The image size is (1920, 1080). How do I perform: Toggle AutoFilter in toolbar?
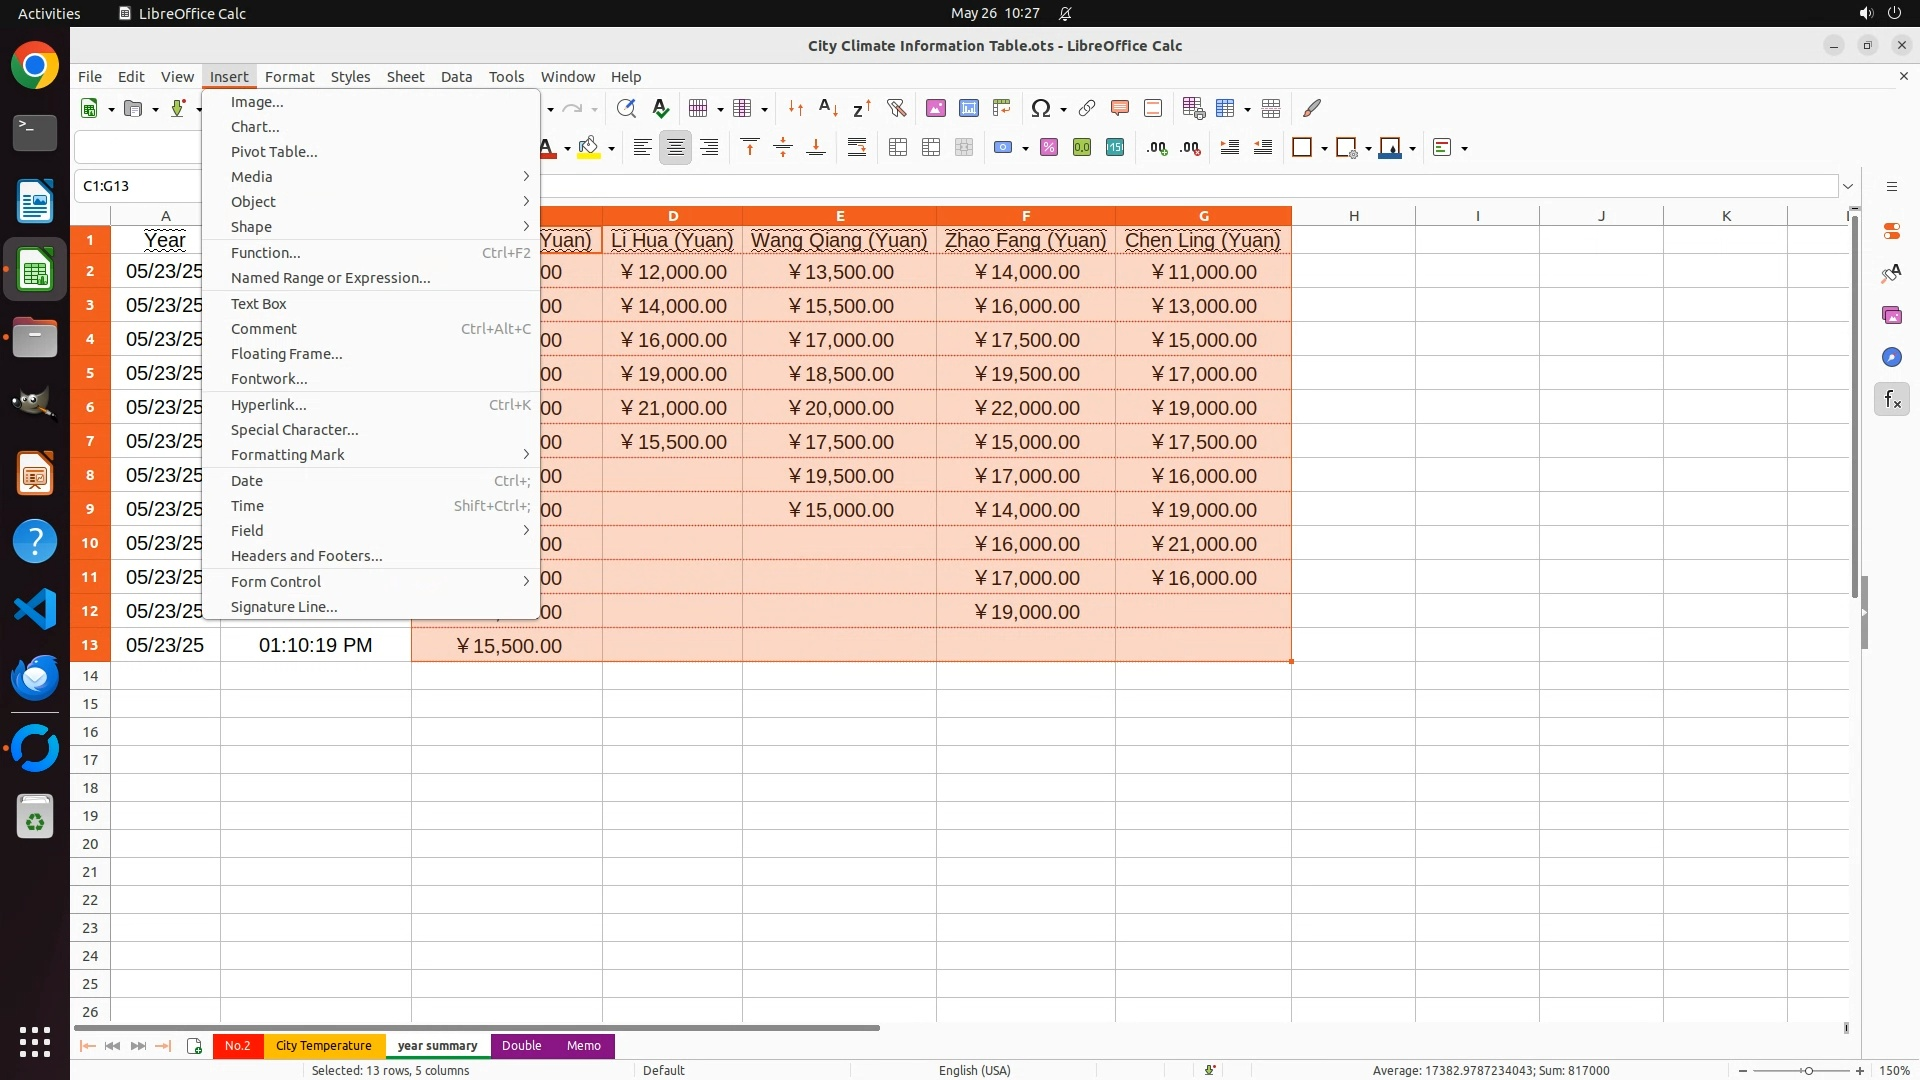tap(896, 108)
